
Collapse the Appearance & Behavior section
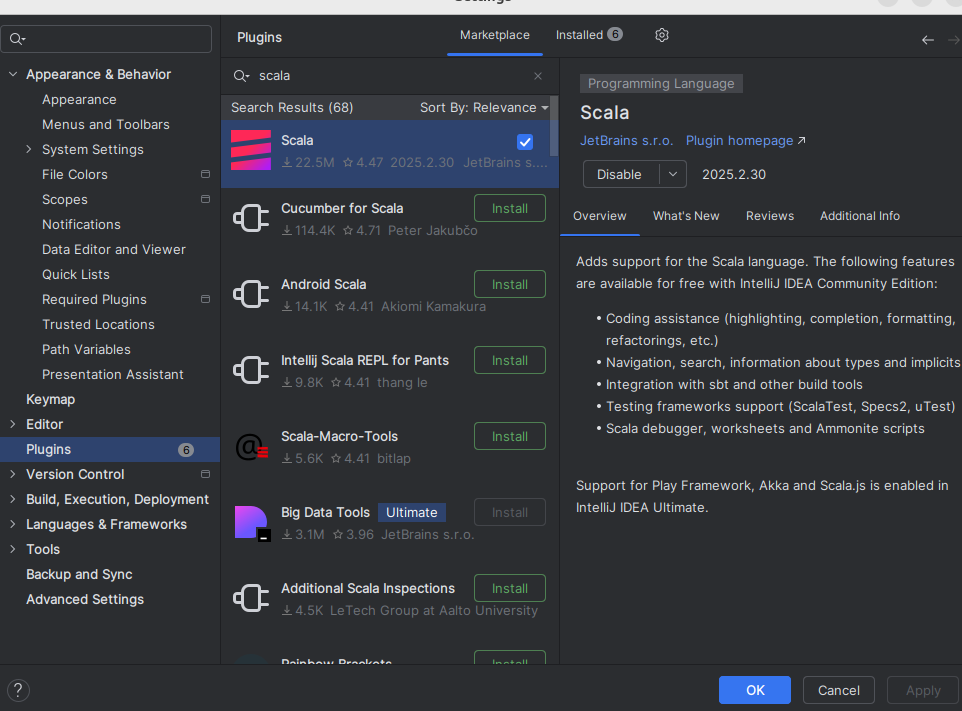tap(13, 74)
